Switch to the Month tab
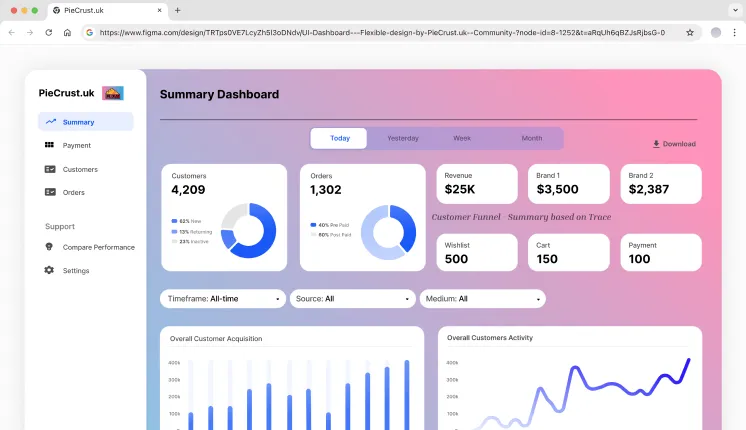746x430 pixels. pos(532,138)
